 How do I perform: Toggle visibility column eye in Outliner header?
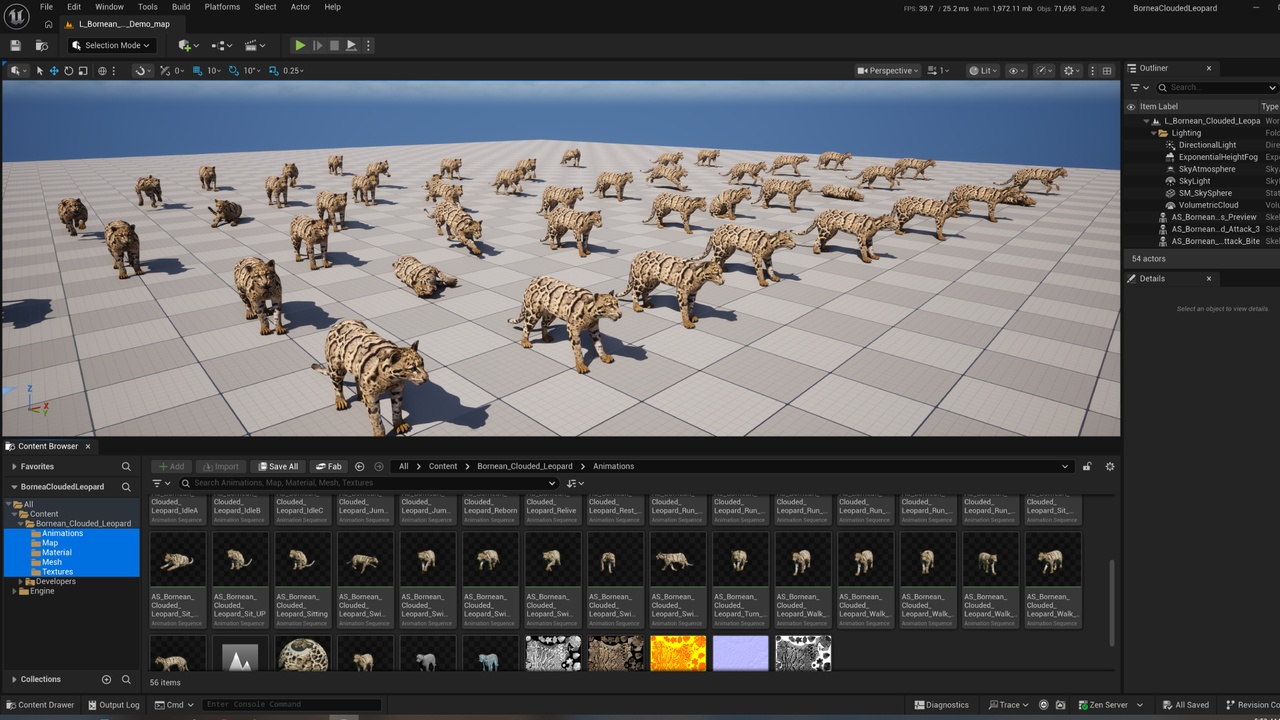(x=1131, y=107)
